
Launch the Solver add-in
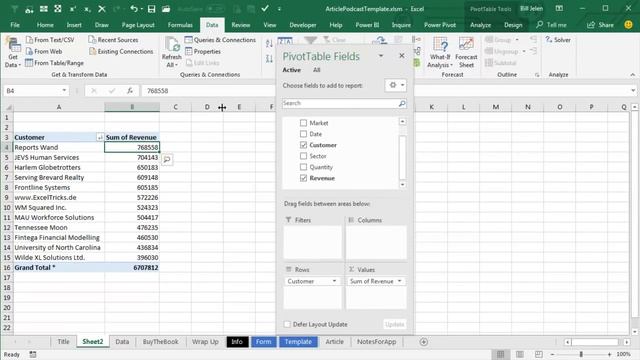click(558, 40)
